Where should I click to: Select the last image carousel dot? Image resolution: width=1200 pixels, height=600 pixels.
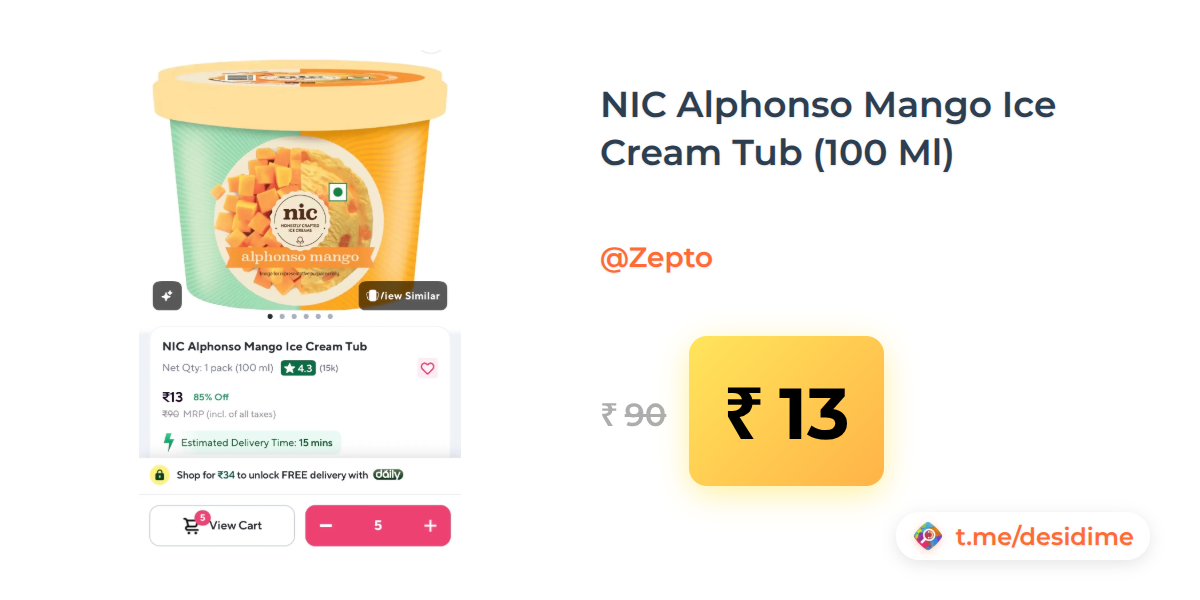330,316
